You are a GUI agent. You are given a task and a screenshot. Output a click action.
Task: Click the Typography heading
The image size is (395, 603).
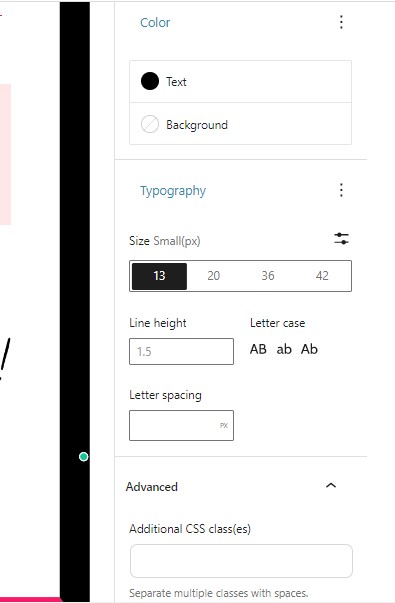(173, 191)
